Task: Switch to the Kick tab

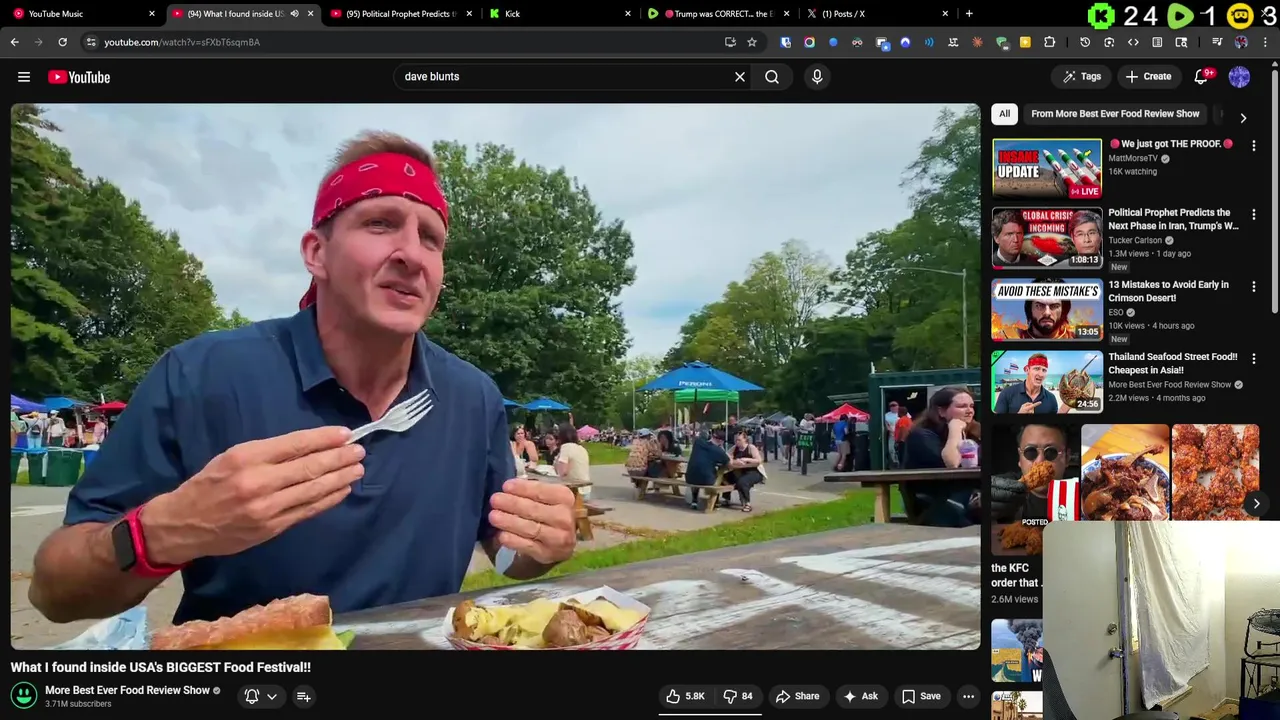Action: pos(560,14)
